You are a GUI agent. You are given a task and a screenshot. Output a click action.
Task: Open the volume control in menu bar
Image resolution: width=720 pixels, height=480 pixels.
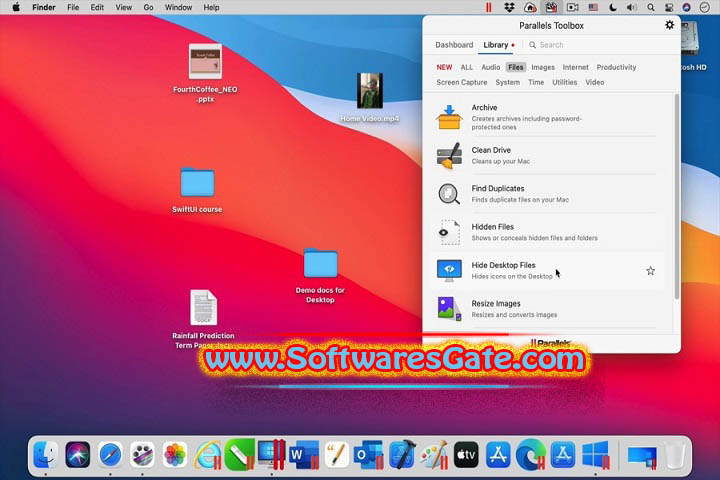[x=632, y=7]
